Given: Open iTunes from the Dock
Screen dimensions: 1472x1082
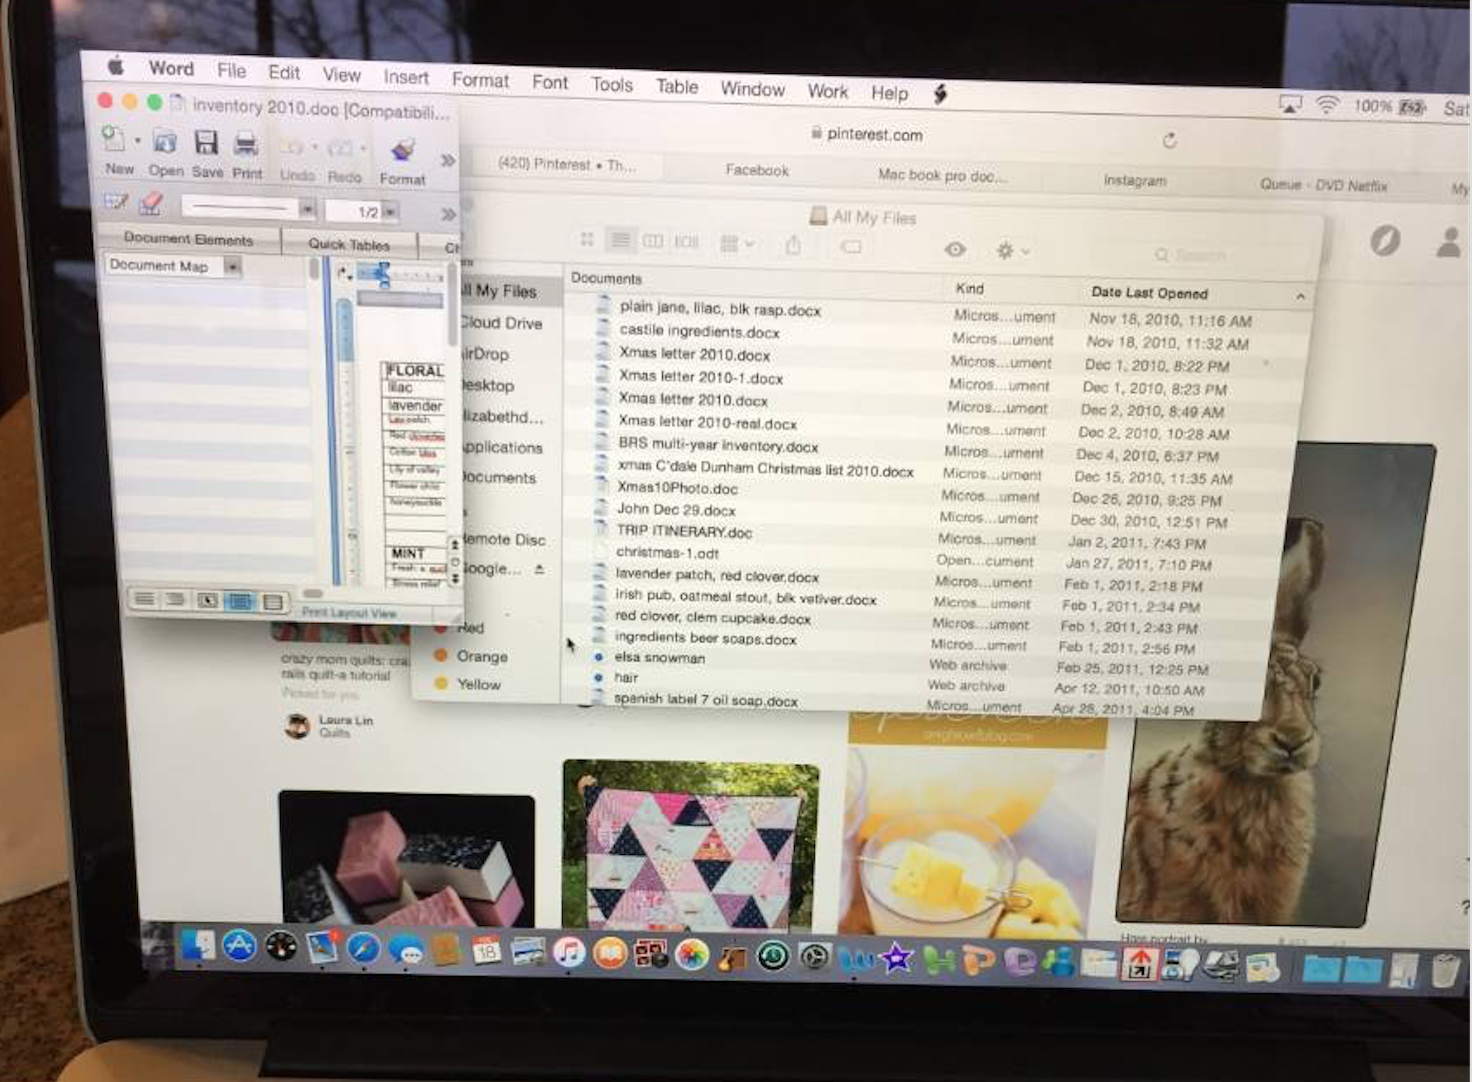Looking at the screenshot, I should point(569,952).
